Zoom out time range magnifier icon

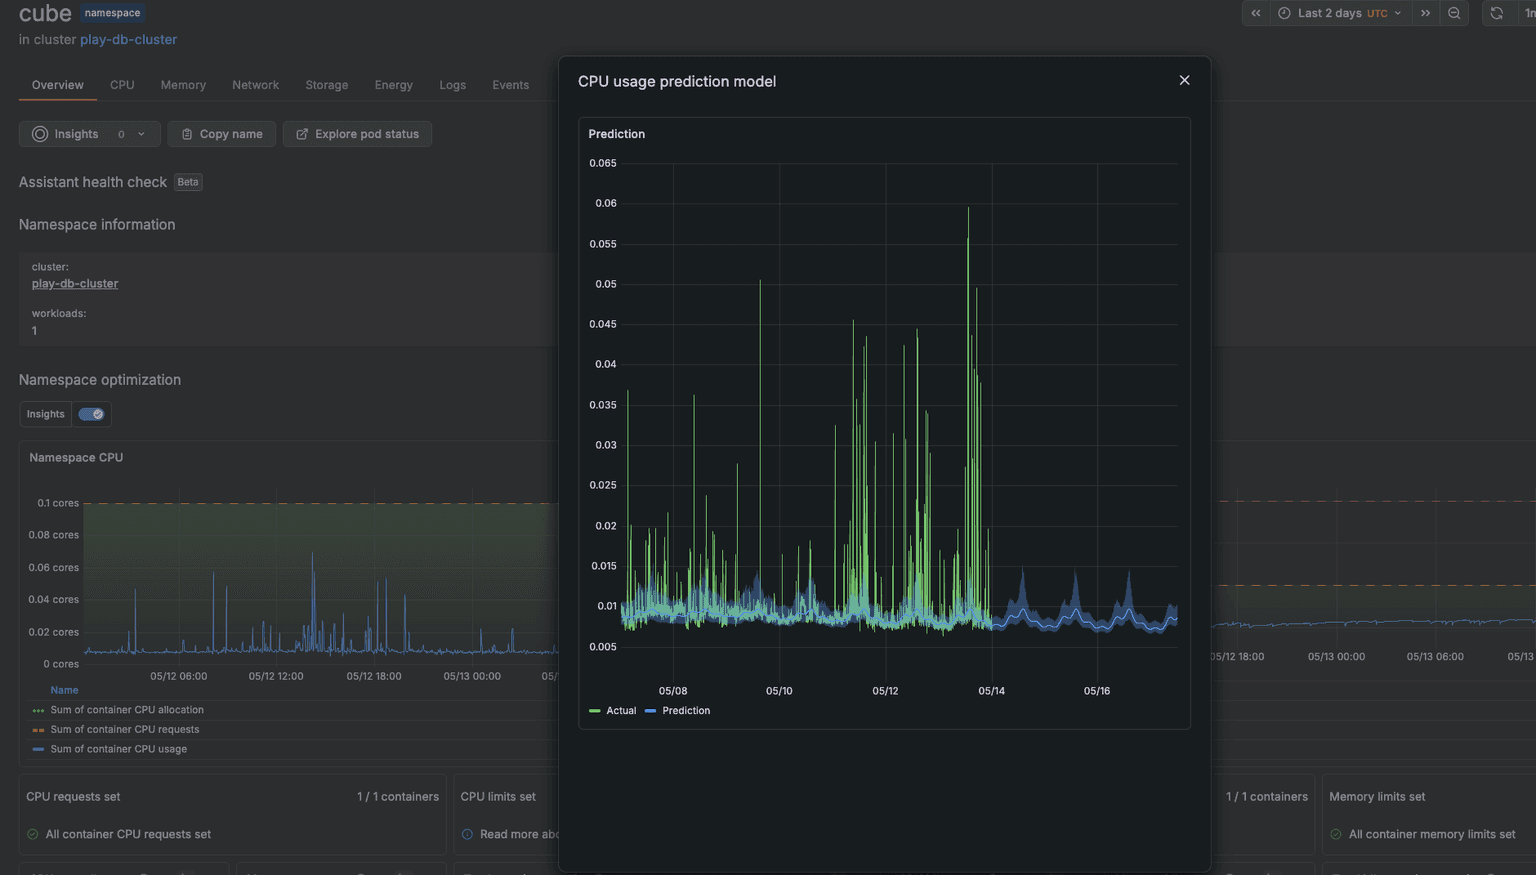click(x=1454, y=13)
